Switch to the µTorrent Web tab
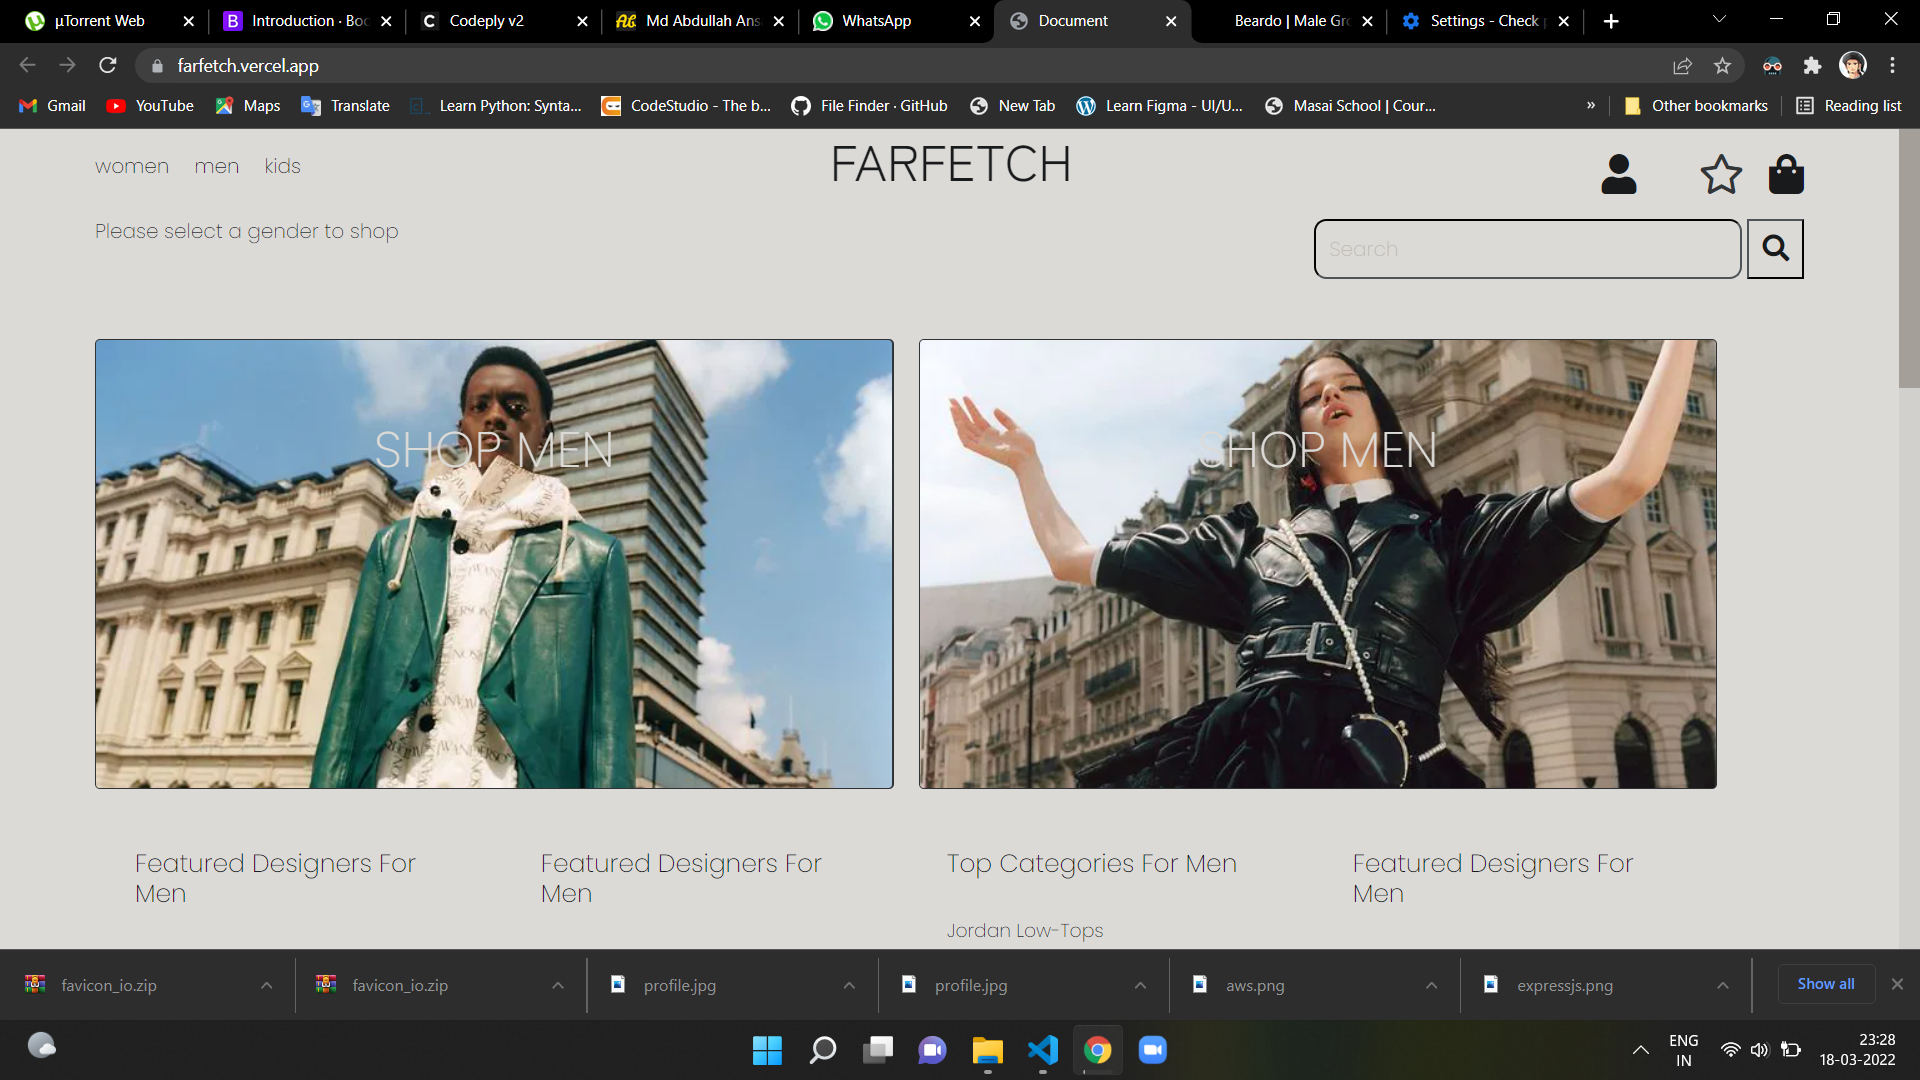Screen dimensions: 1920x1080 pos(100,21)
